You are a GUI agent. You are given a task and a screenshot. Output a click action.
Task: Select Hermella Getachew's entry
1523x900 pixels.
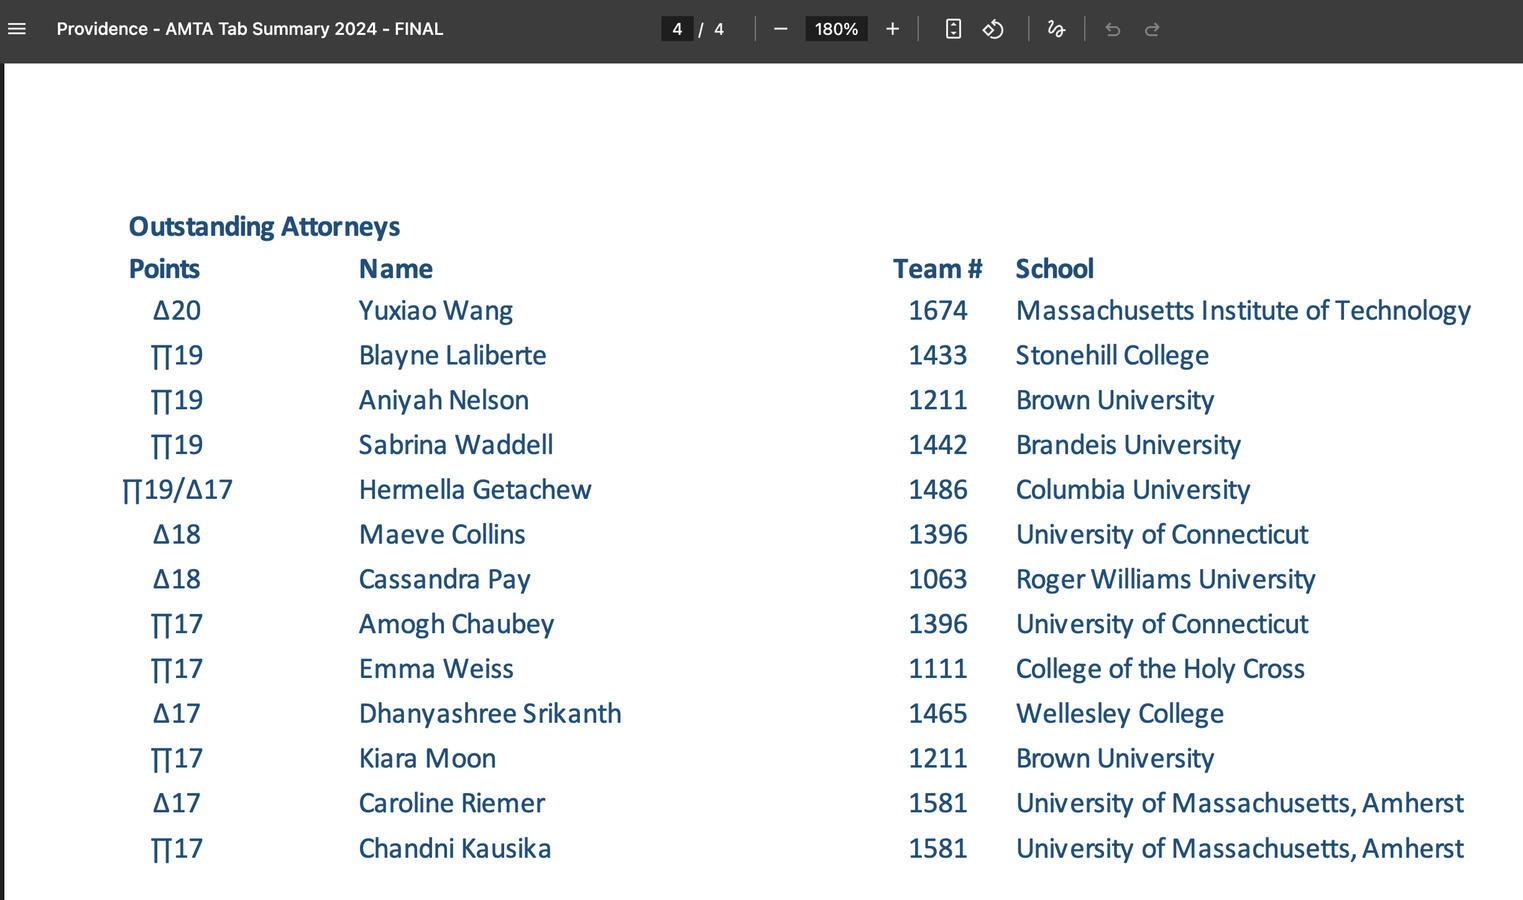474,489
